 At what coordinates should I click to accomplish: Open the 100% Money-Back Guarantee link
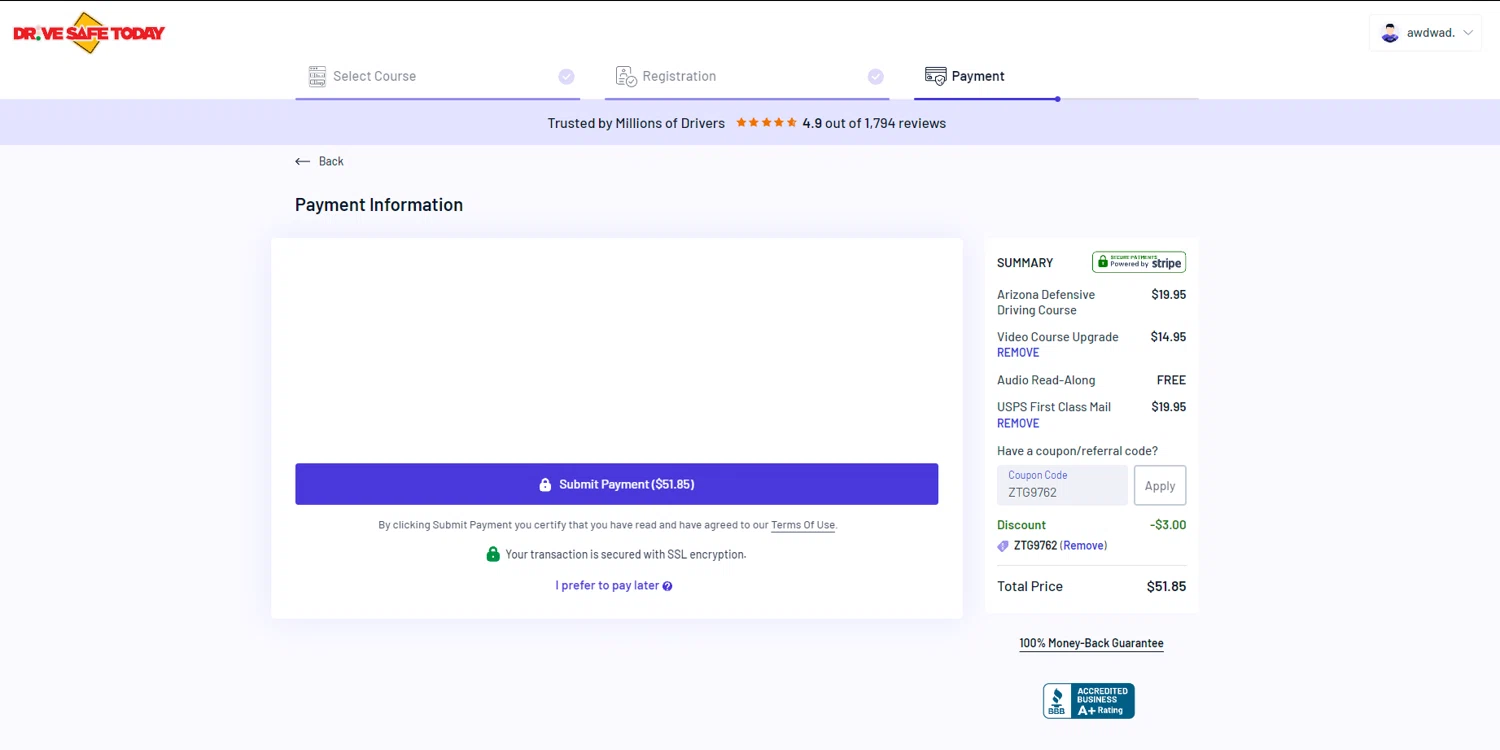click(x=1091, y=643)
